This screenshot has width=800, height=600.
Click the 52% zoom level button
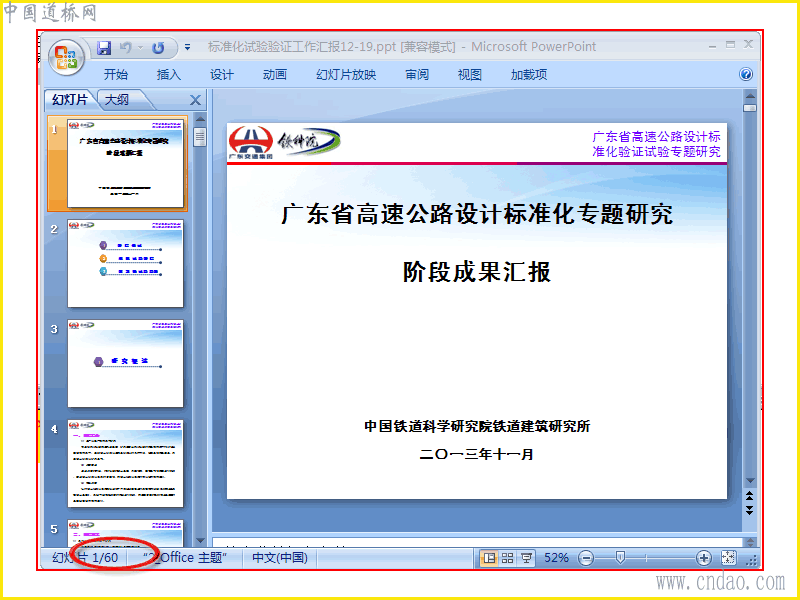(x=556, y=558)
